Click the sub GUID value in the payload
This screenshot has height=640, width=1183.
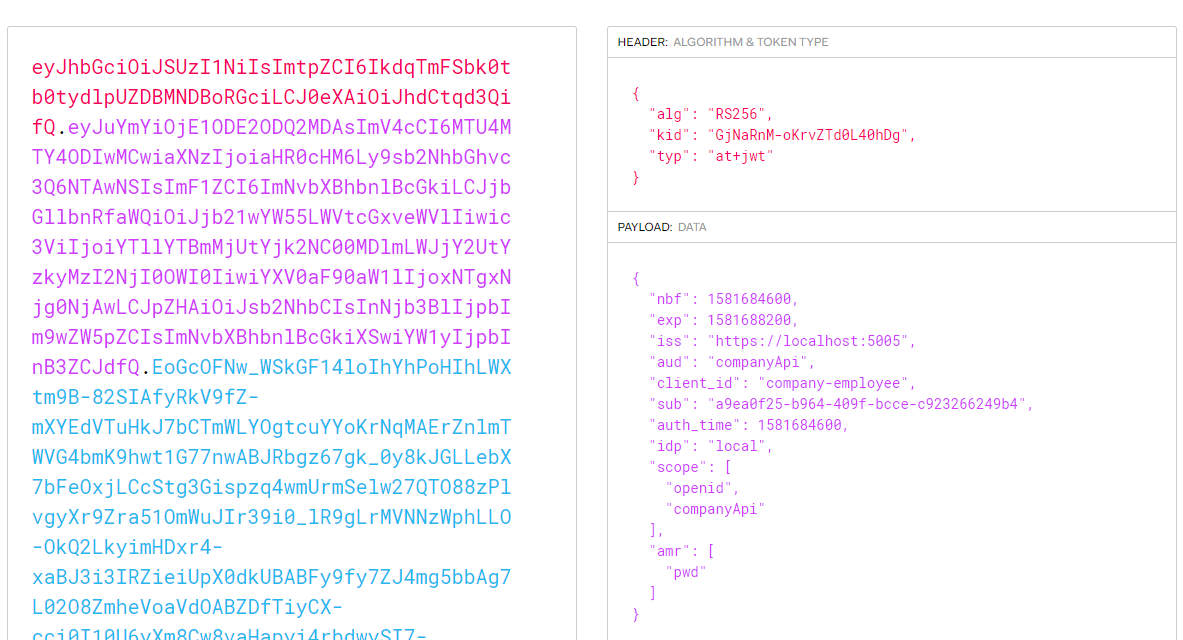click(x=870, y=404)
